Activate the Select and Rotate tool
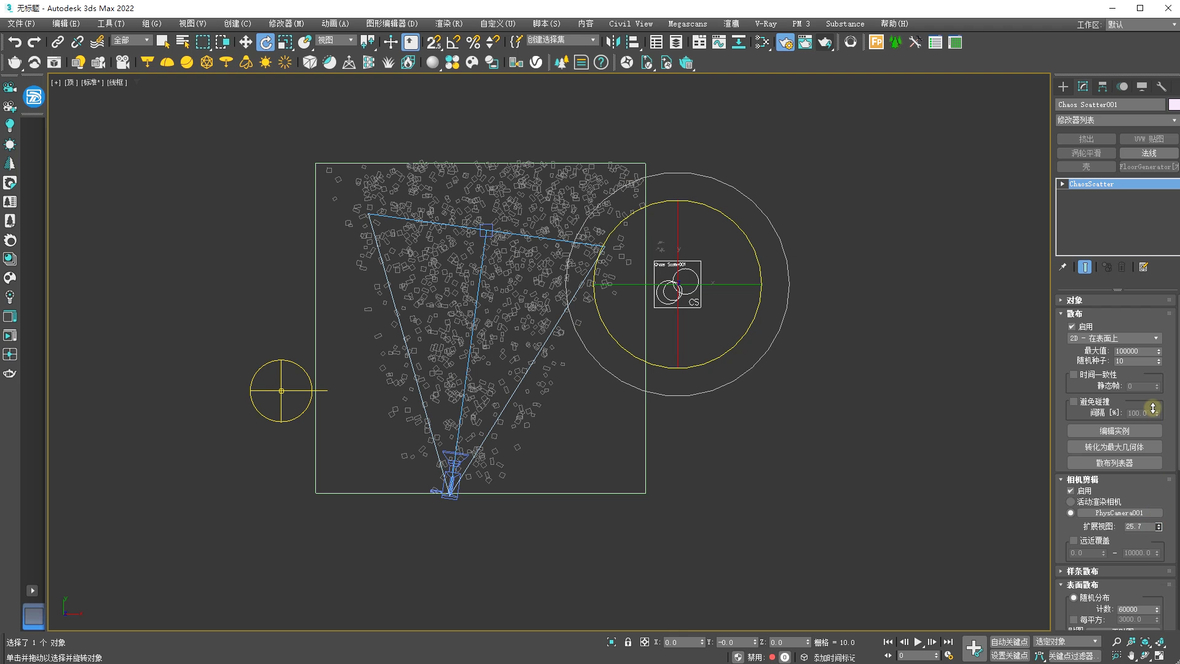Screen dimensions: 1180x664 (x=265, y=42)
